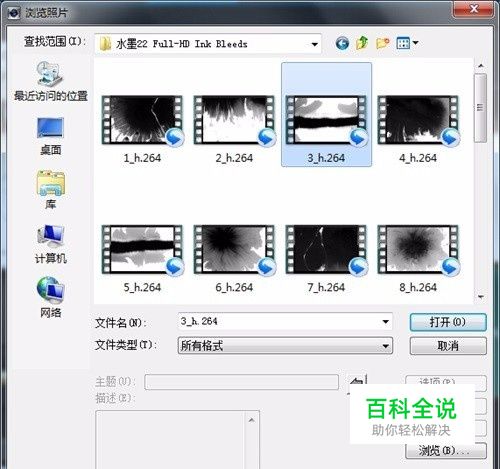Expand the look-in folder dropdown (查找范围)
The width and height of the screenshot is (500, 469).
314,44
